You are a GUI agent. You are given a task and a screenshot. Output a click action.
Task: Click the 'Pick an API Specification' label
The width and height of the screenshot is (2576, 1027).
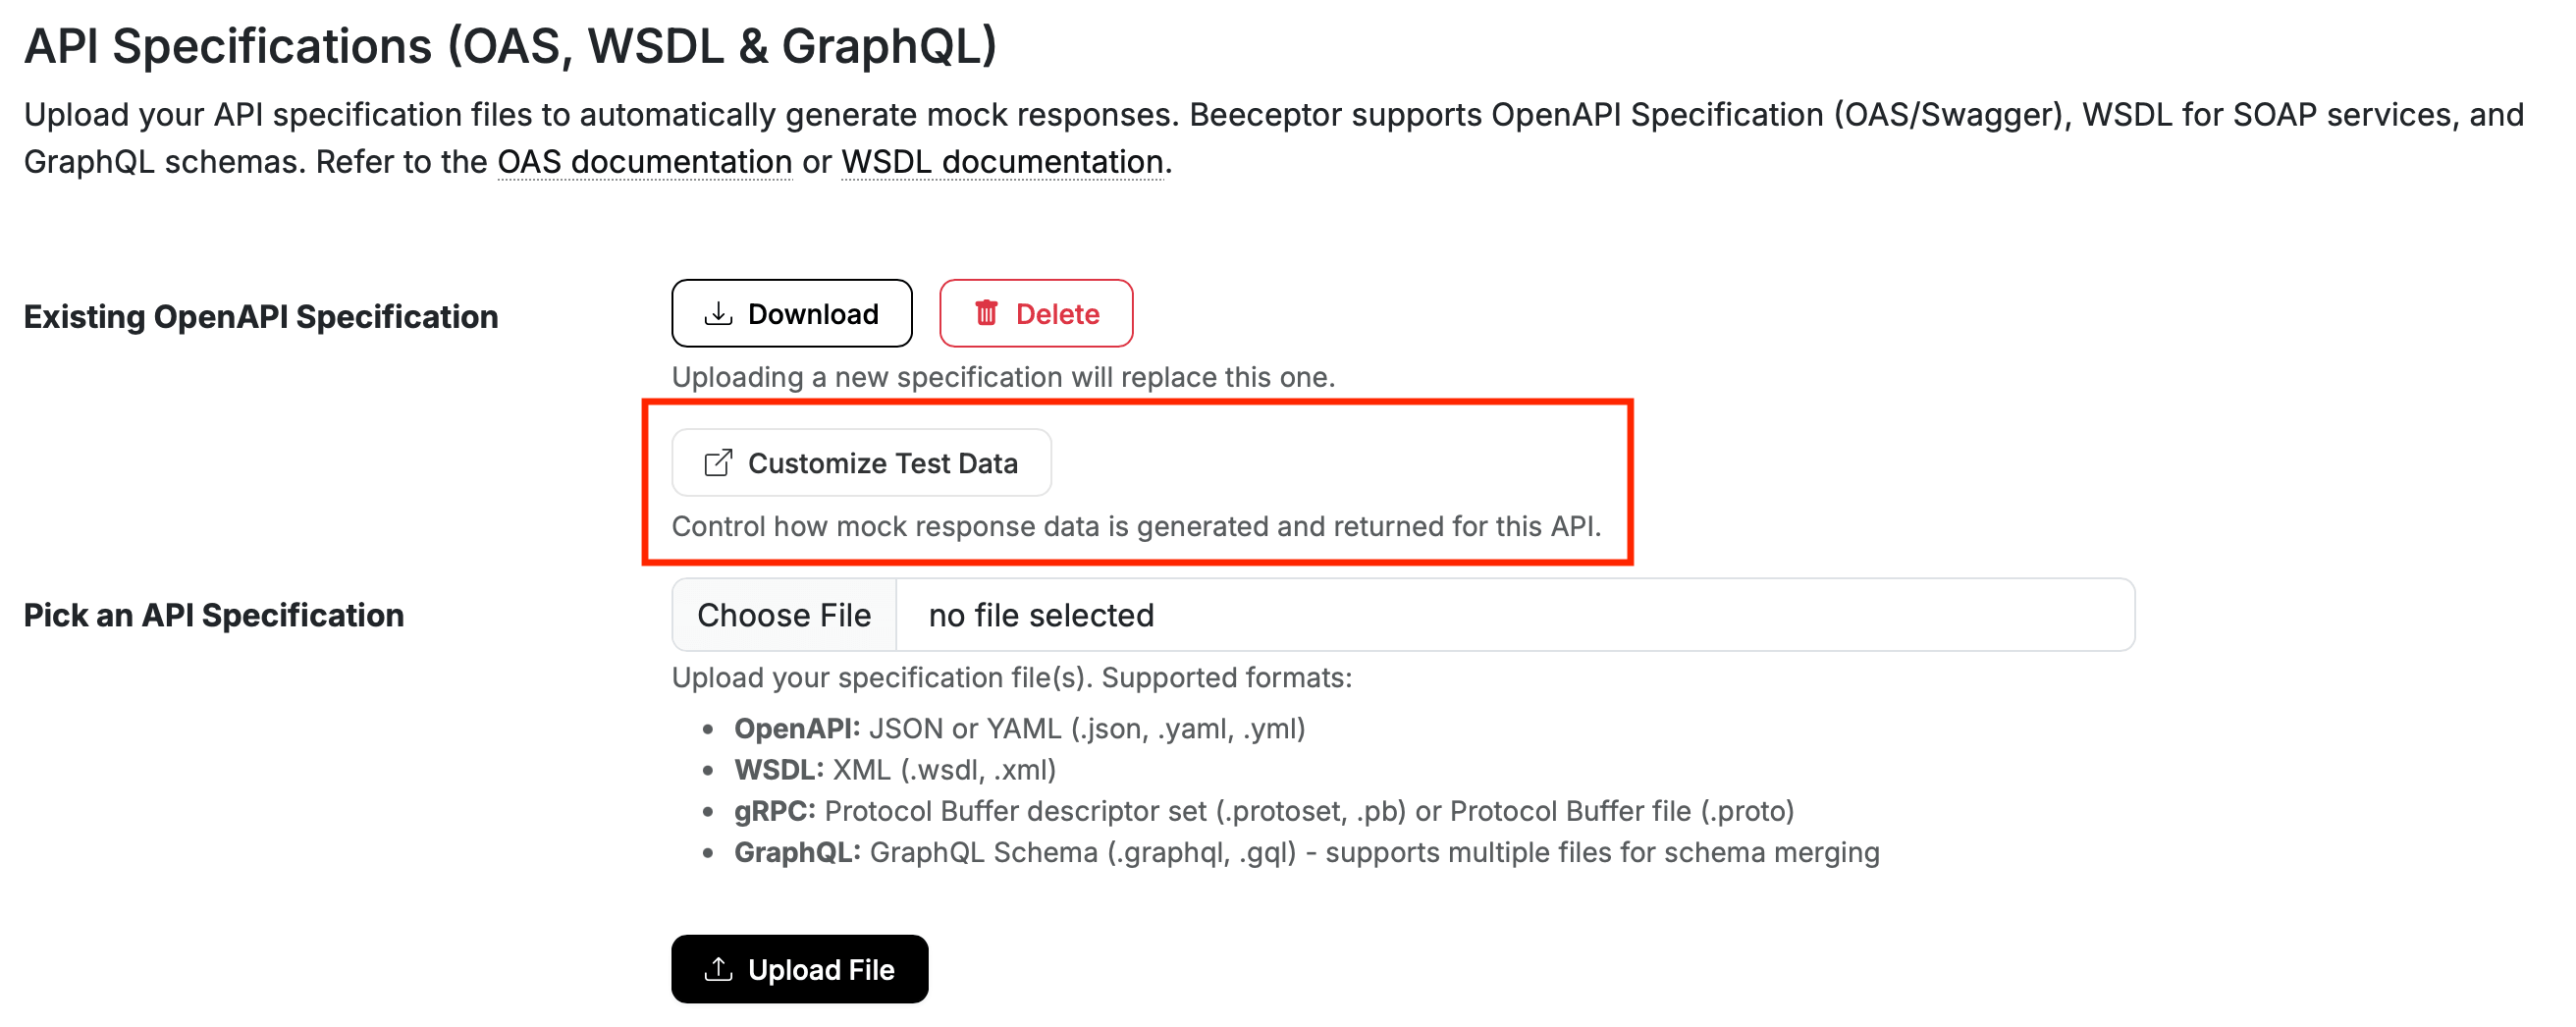point(213,615)
